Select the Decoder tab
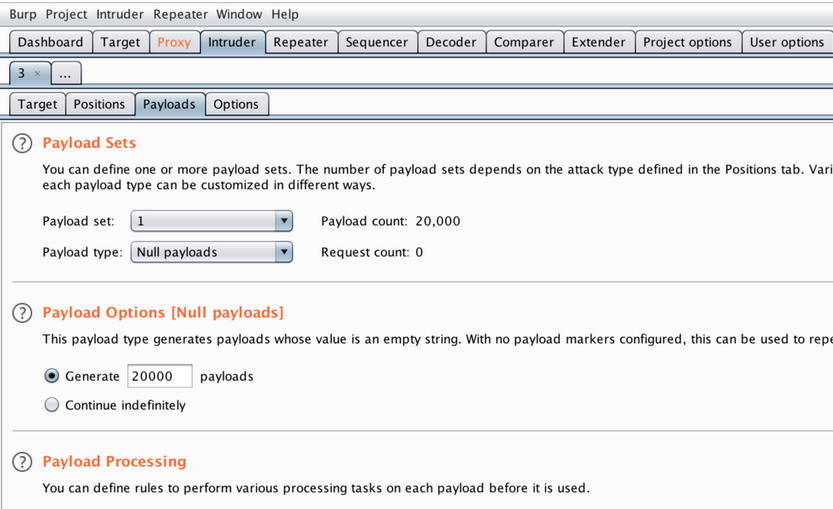Image resolution: width=833 pixels, height=509 pixels. [451, 42]
